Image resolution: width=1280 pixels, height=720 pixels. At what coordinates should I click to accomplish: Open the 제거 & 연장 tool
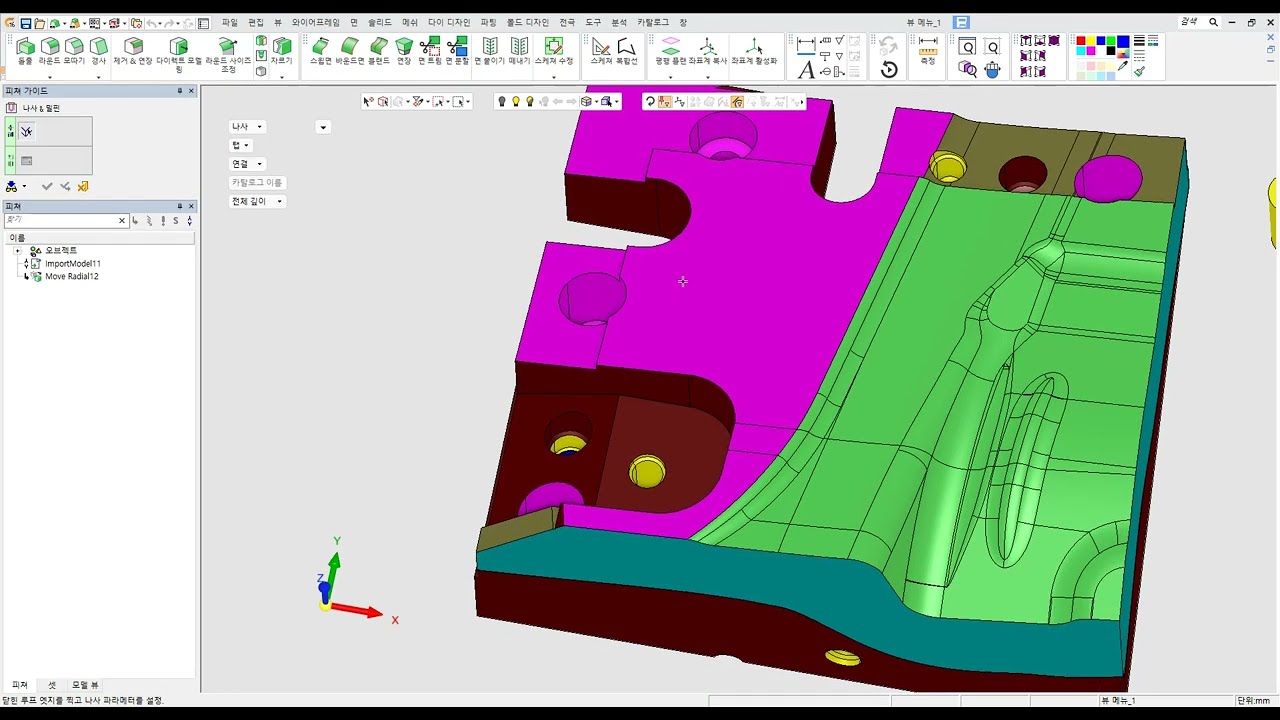click(x=133, y=52)
